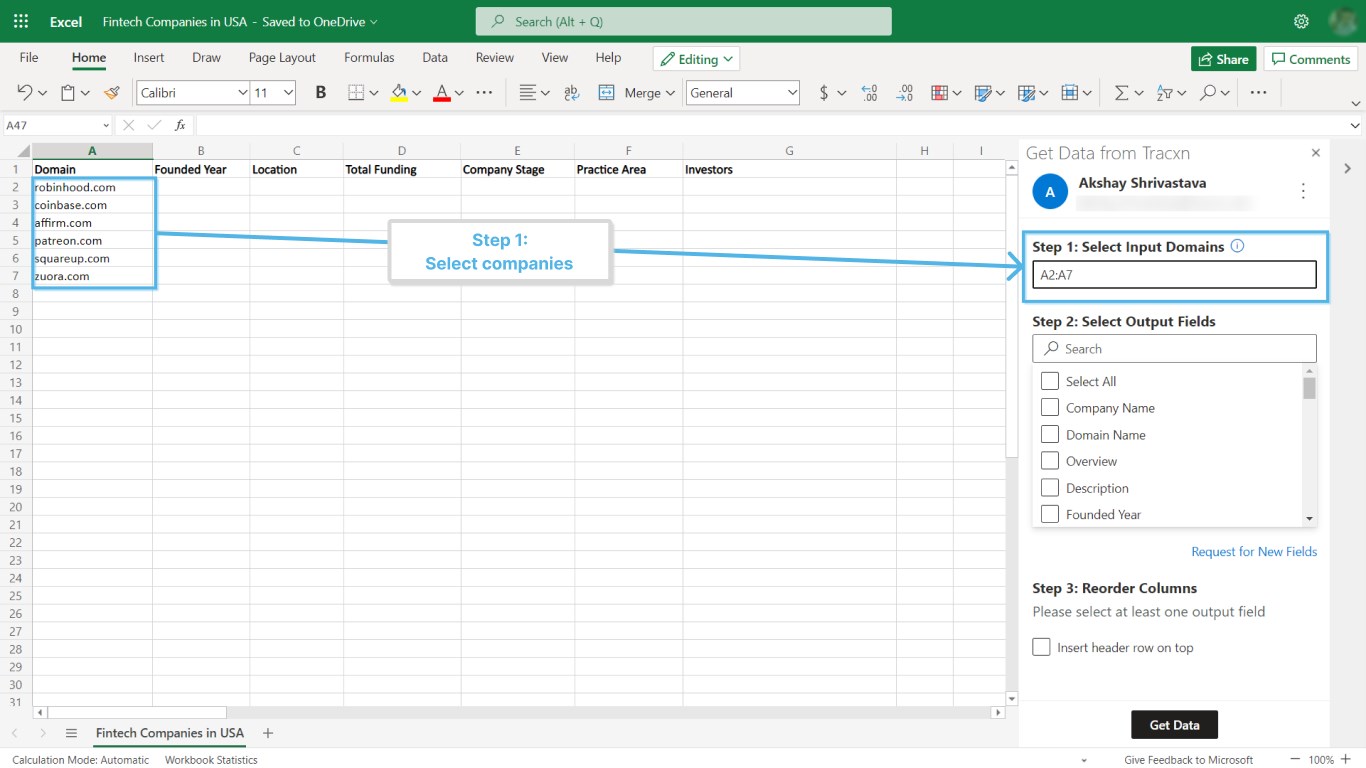Switch to the Page Layout tab
The width and height of the screenshot is (1366, 768).
[x=282, y=58]
